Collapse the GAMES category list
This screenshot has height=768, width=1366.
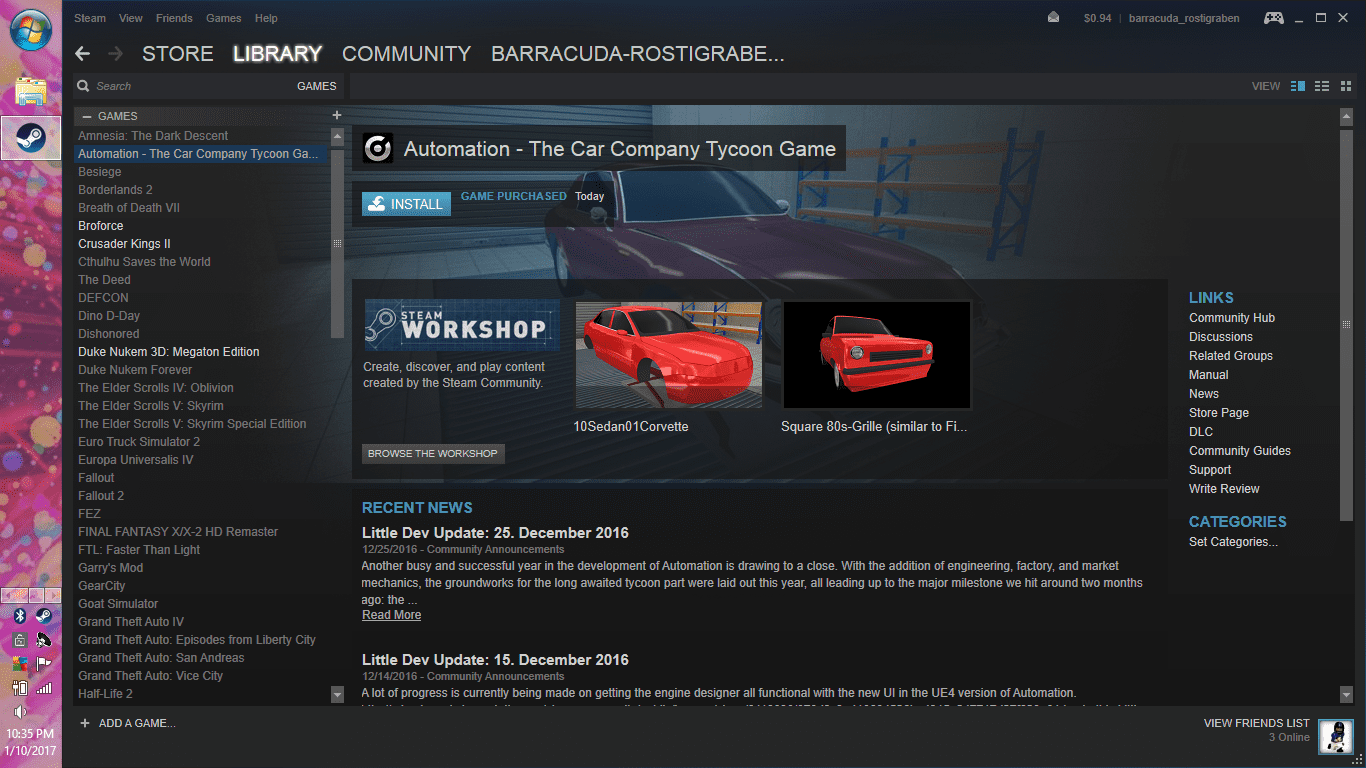tap(87, 116)
